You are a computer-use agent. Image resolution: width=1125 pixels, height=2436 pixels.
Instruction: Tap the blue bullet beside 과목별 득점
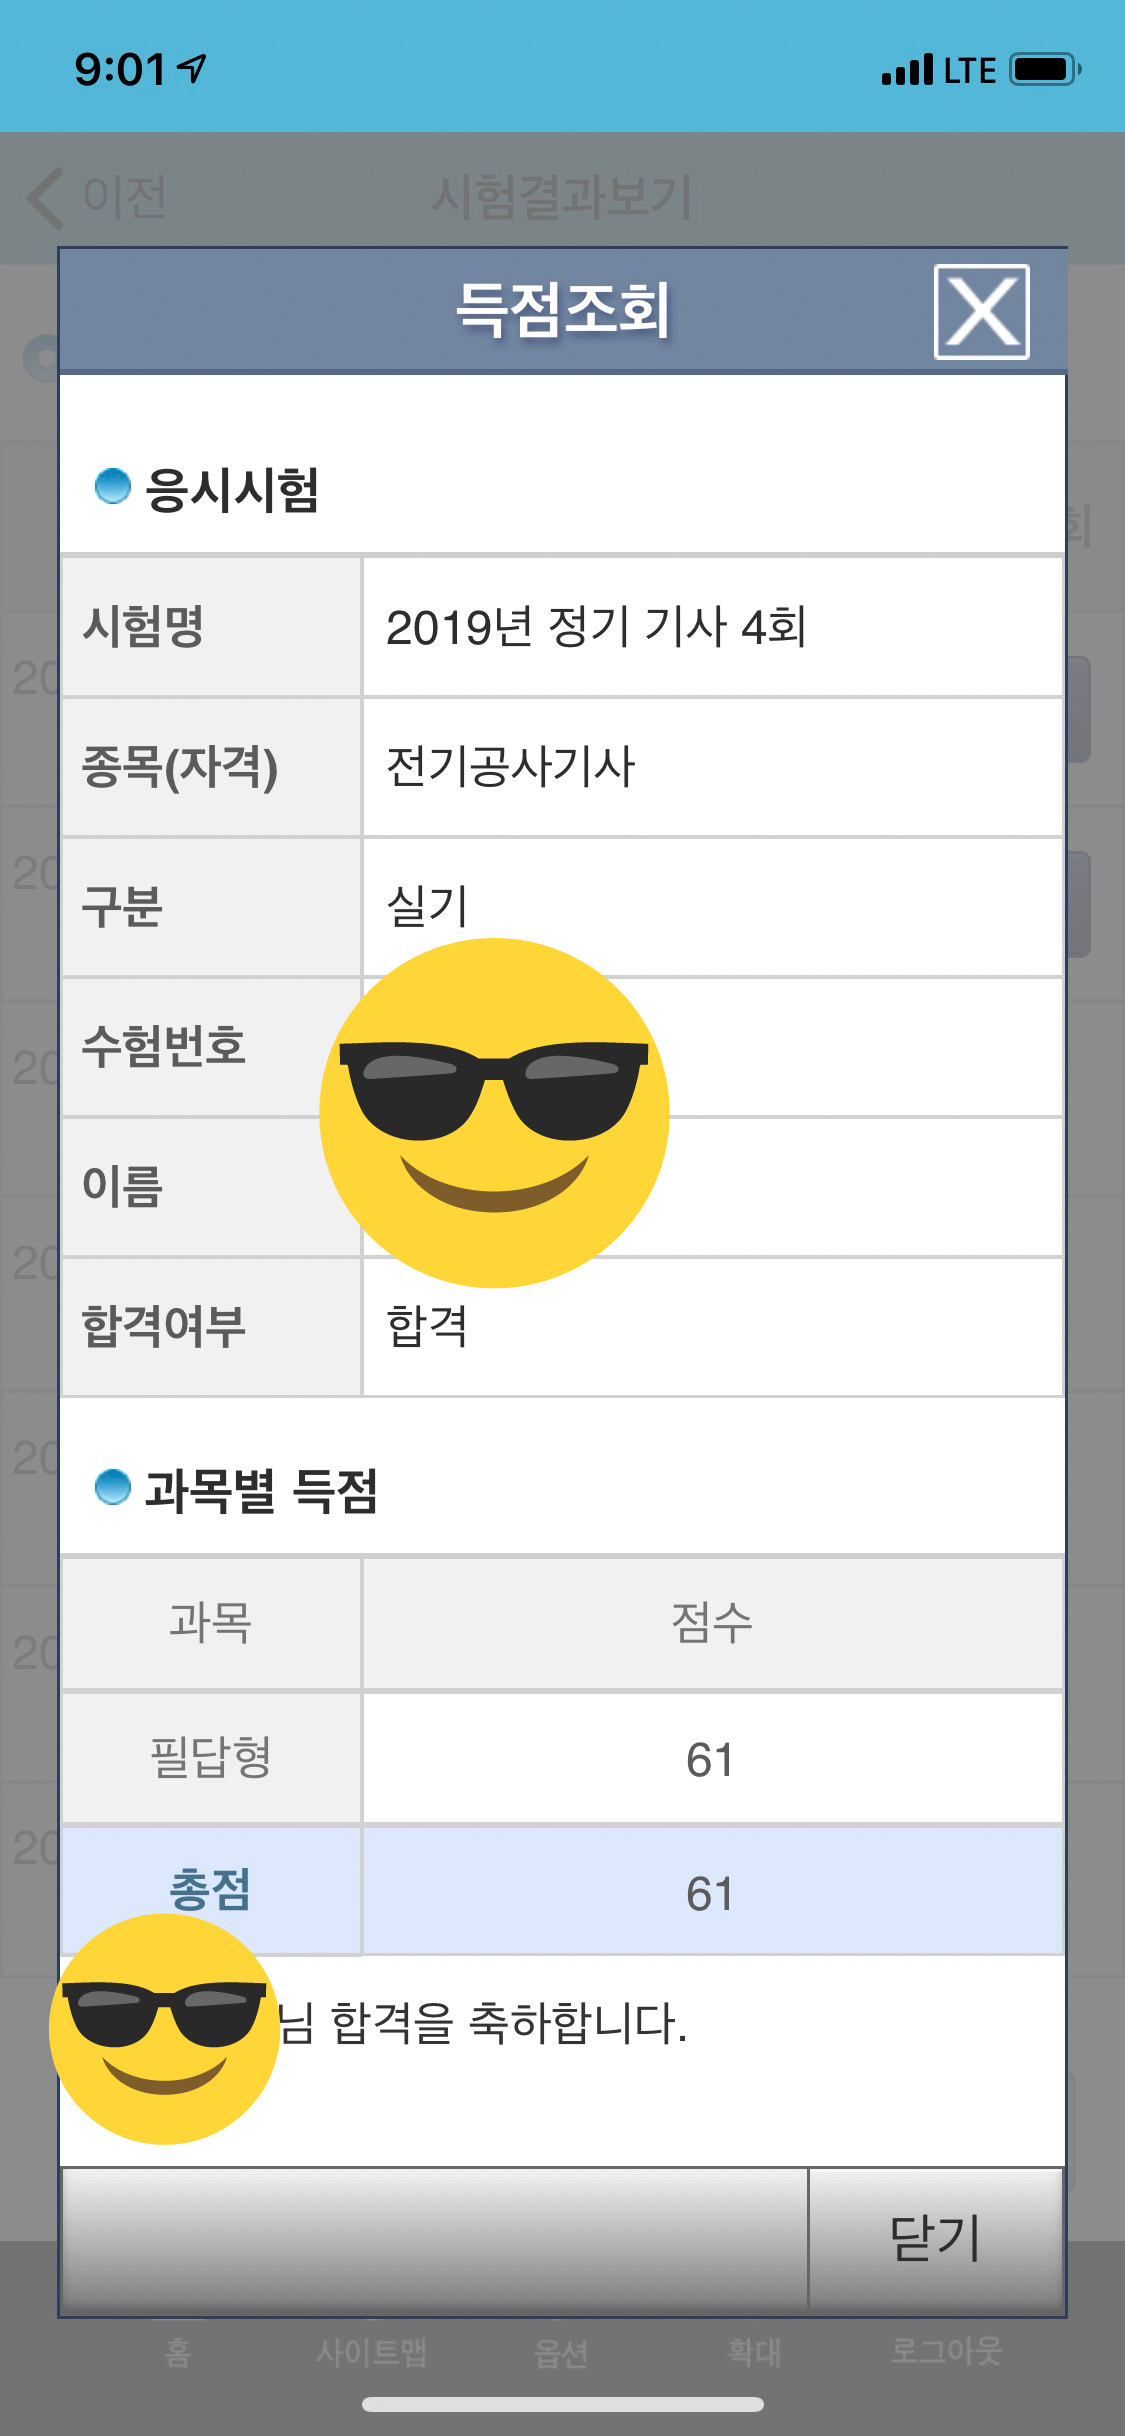click(112, 1486)
